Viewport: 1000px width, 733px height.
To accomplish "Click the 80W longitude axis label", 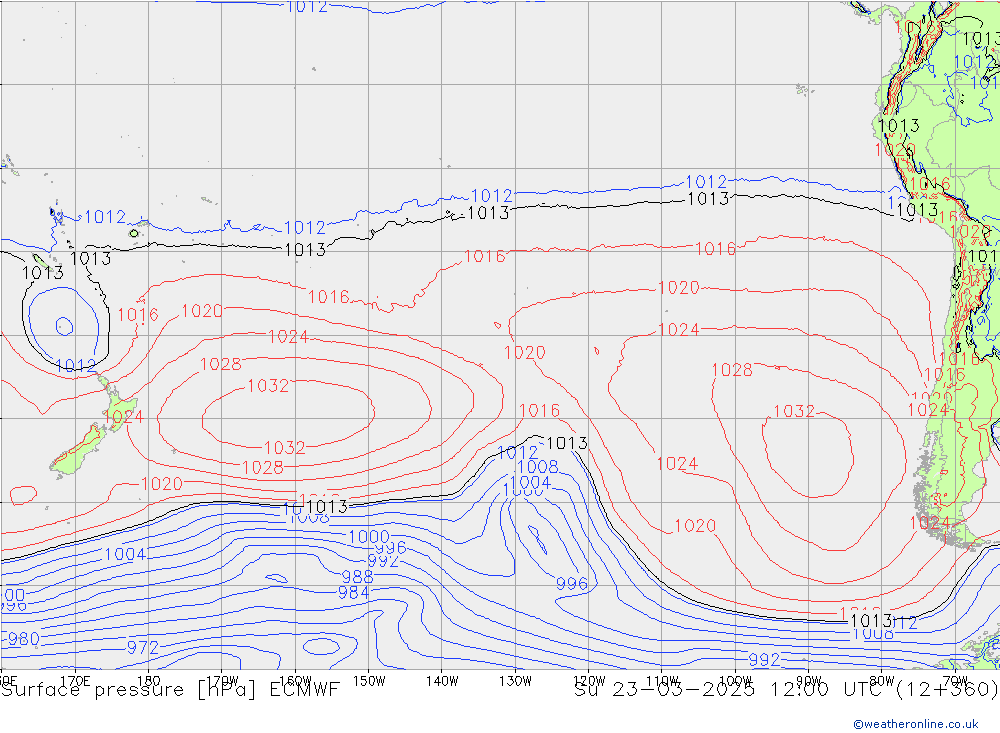I will [x=882, y=681].
